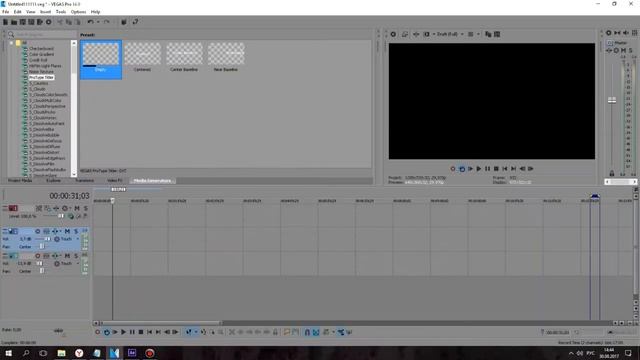Image resolution: width=640 pixels, height=360 pixels.
Task: Activate the What's This Help icon
Action: tap(135, 22)
